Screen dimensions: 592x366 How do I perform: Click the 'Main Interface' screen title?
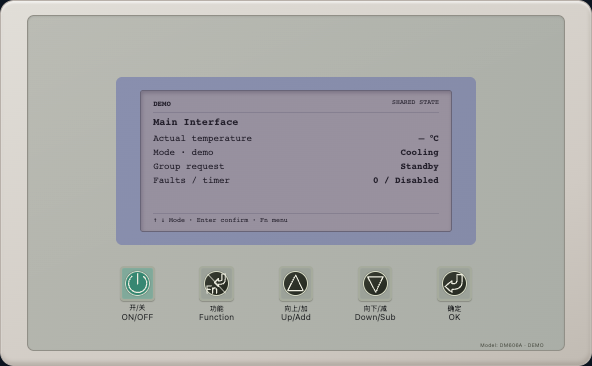196,122
